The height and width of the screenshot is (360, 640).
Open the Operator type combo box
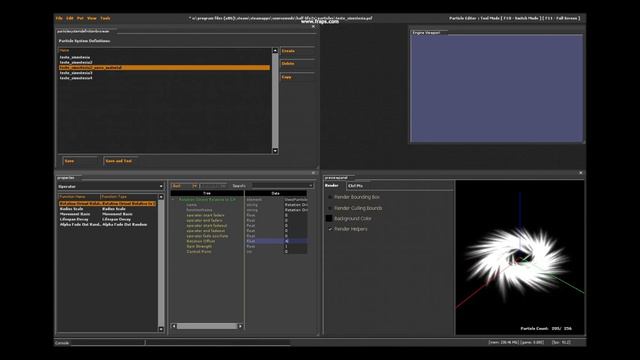110,187
